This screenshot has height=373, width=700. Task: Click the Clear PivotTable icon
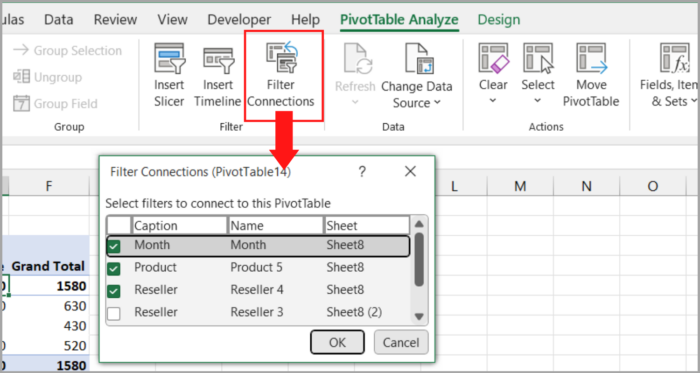coord(493,58)
